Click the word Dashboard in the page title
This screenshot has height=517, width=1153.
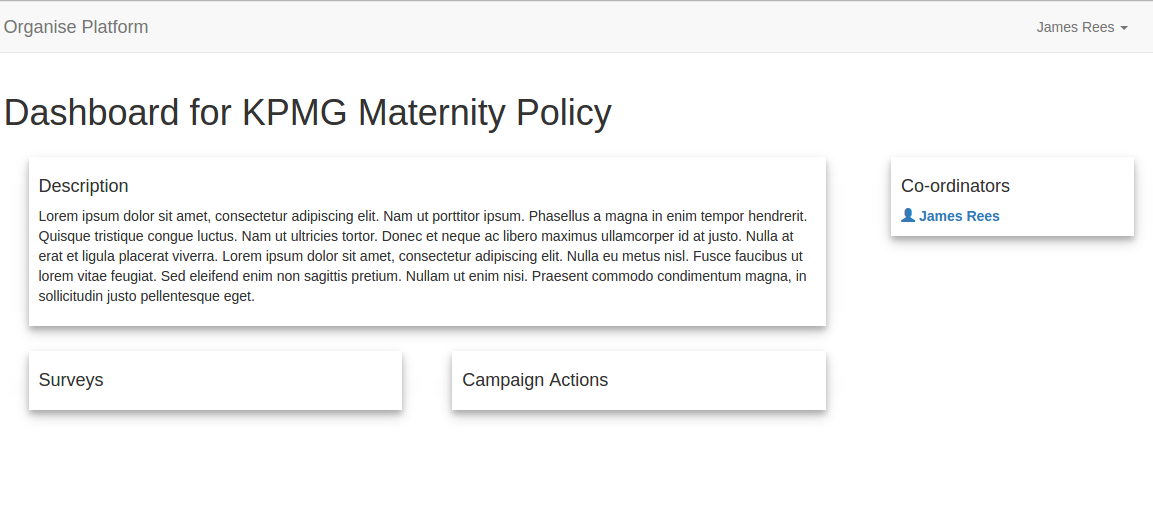click(x=92, y=113)
